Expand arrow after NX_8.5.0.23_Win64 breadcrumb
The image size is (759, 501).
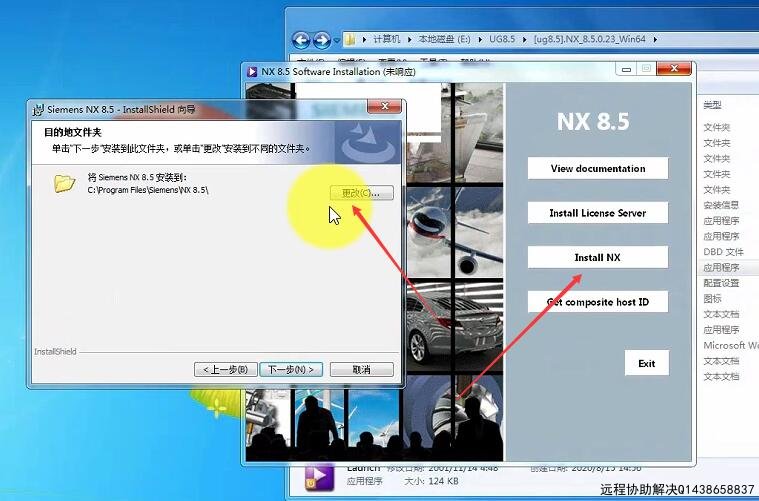click(655, 39)
